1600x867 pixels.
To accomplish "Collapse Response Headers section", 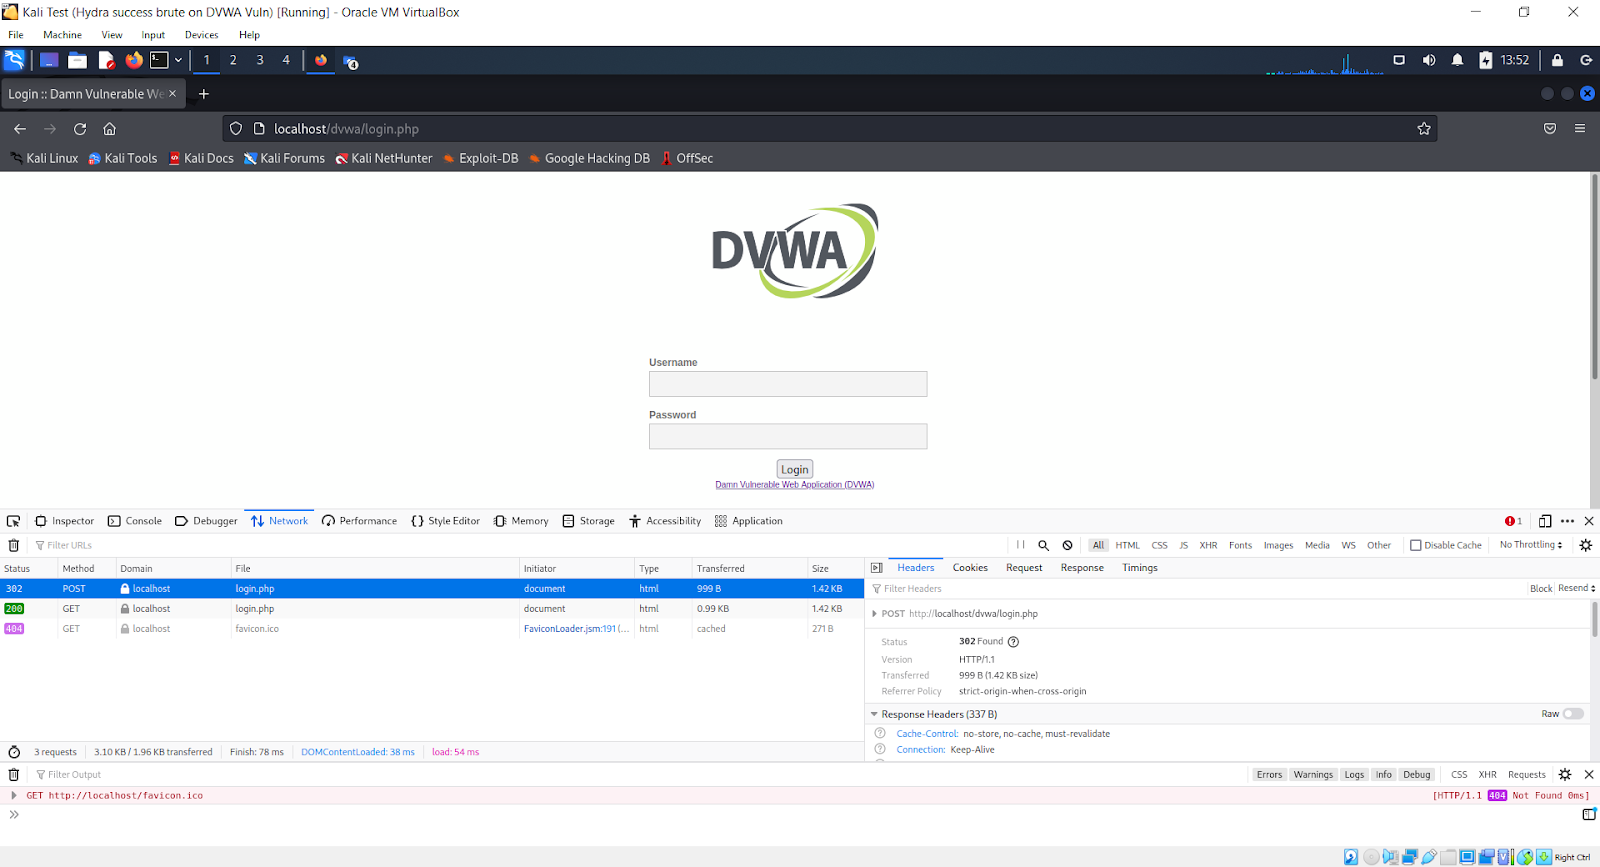I will tap(874, 714).
